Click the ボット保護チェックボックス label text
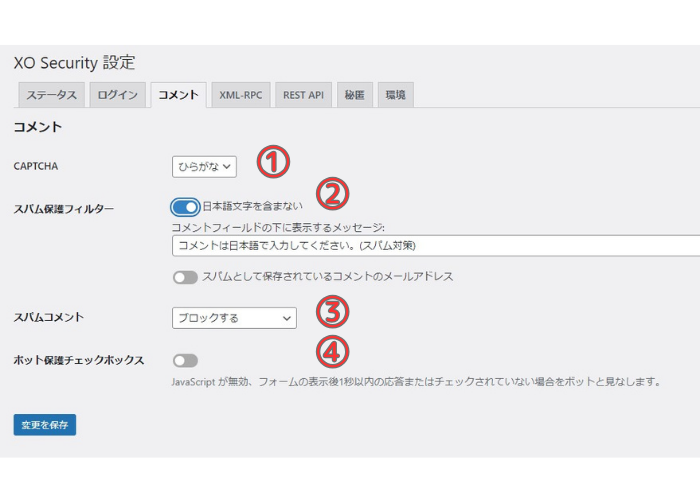The width and height of the screenshot is (700, 500). (79, 360)
